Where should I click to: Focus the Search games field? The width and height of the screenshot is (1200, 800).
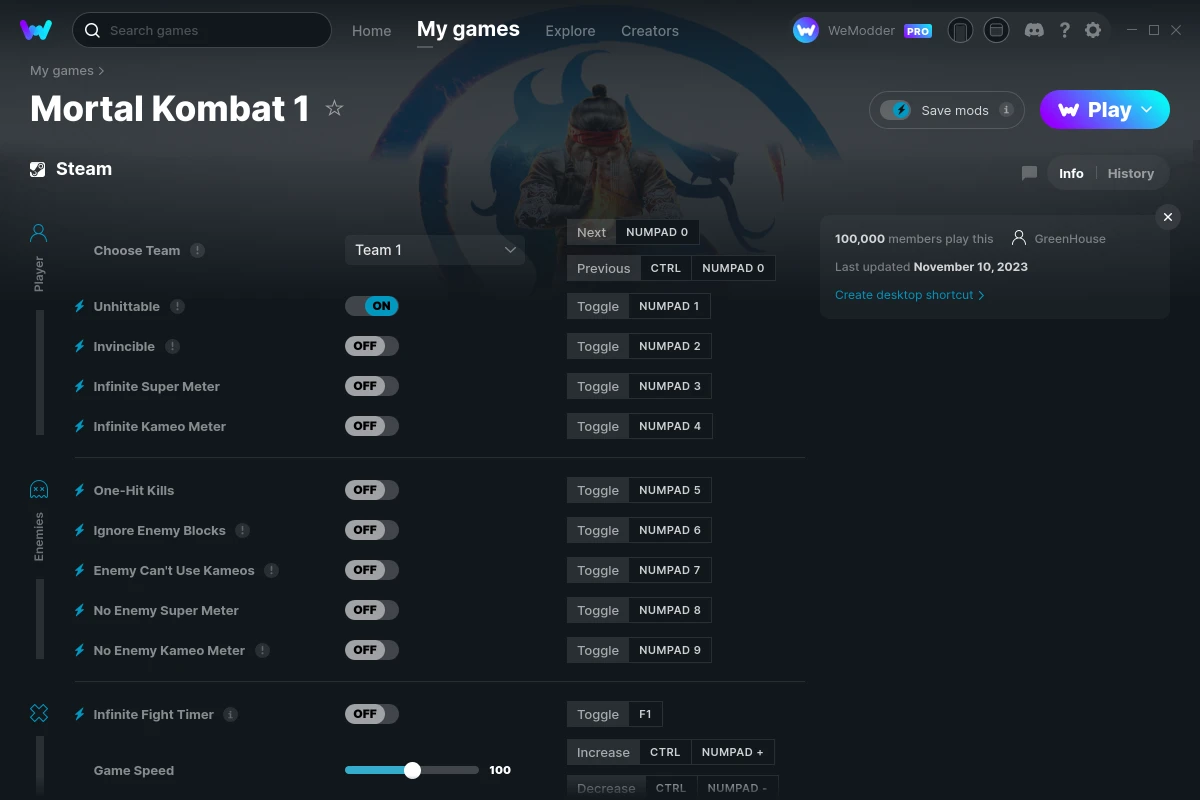click(x=202, y=30)
